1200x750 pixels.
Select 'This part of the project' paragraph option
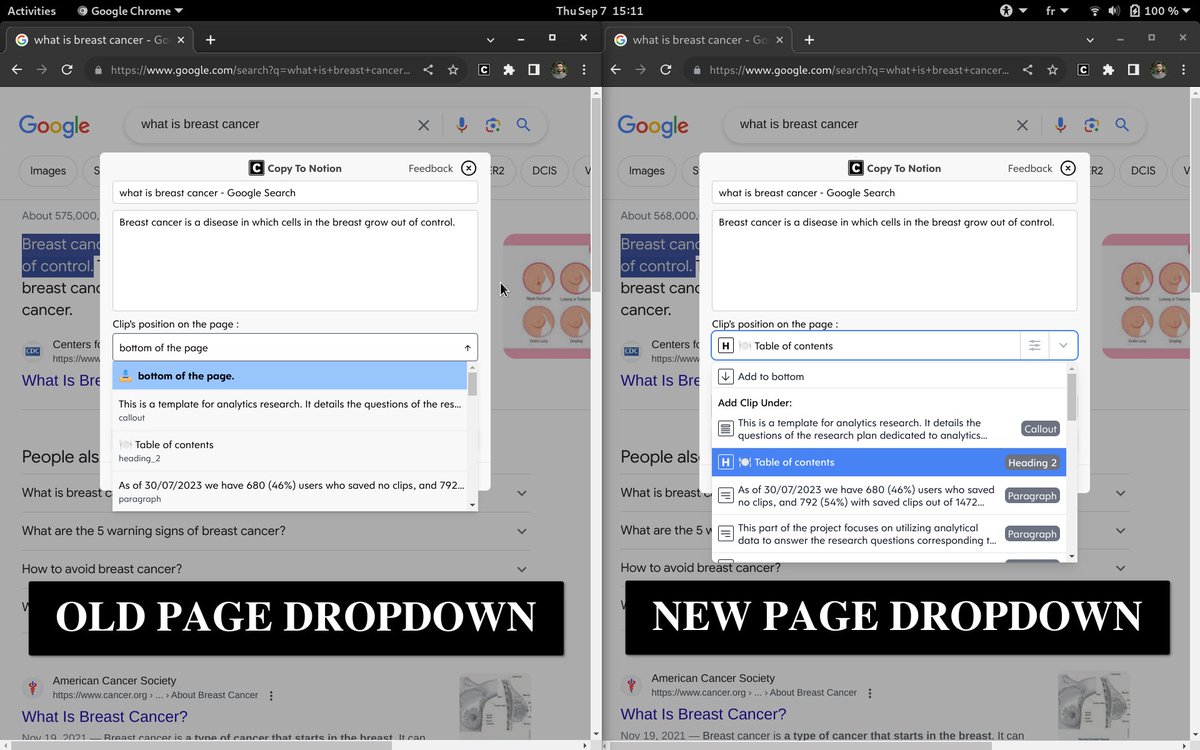tap(888, 534)
